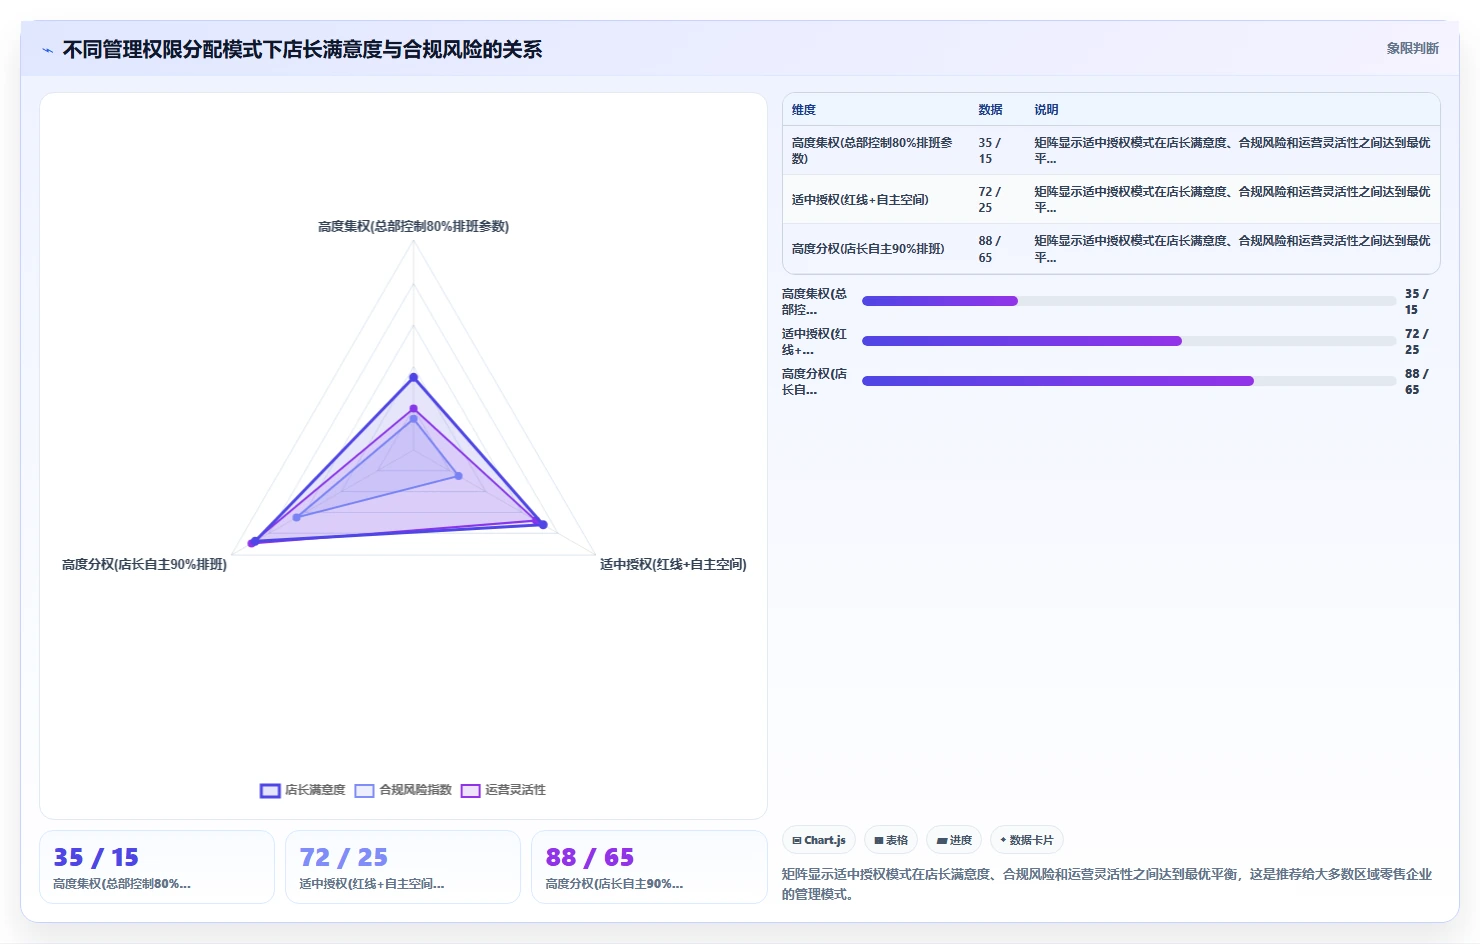Open the 88 / 65 data card

(649, 867)
